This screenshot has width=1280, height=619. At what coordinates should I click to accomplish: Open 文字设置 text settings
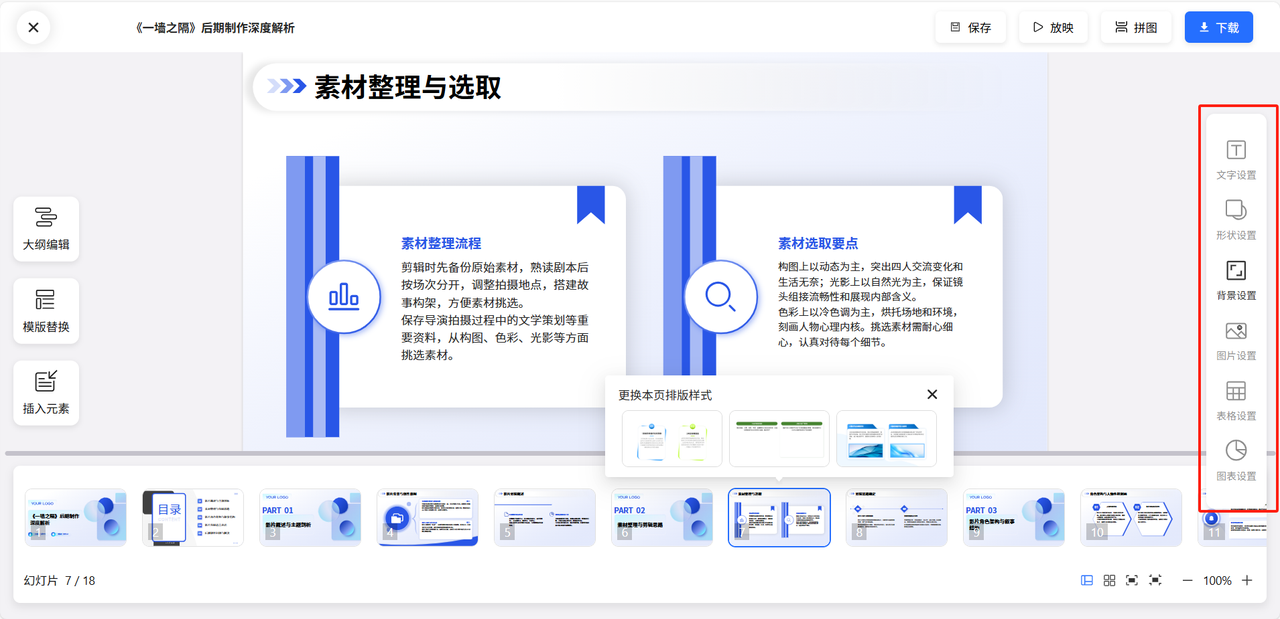tap(1236, 160)
